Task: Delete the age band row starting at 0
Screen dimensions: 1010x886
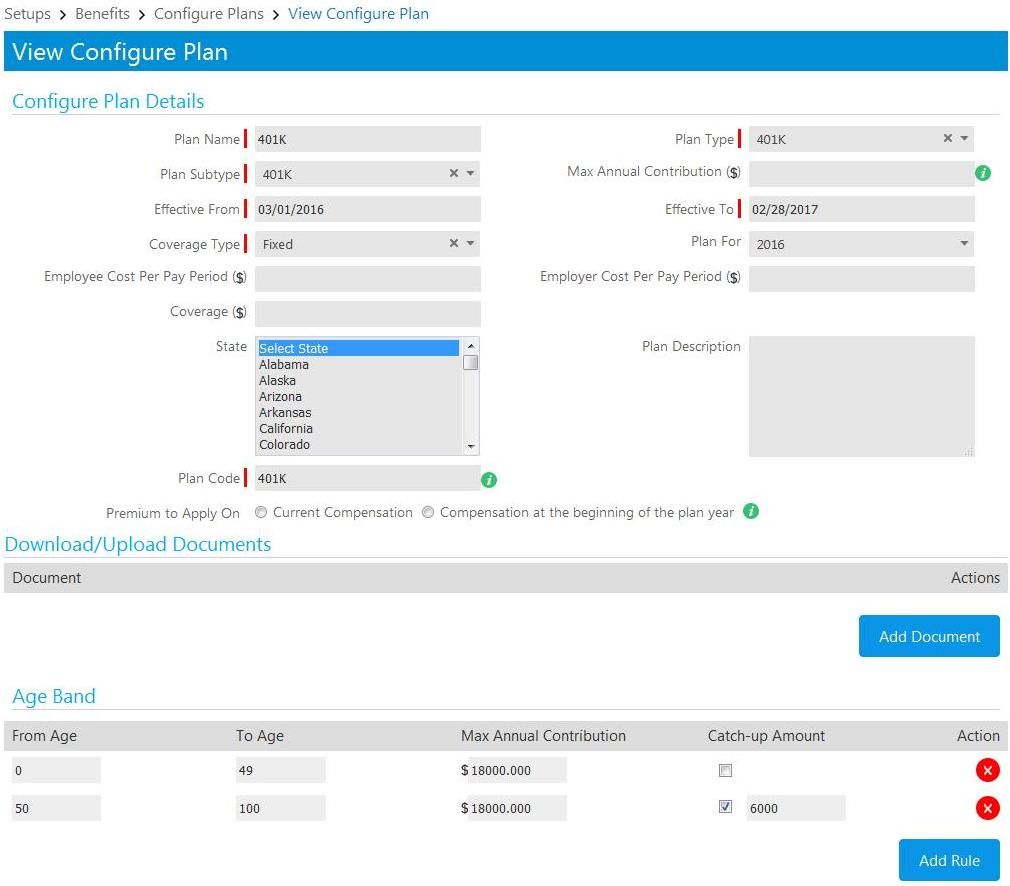Action: (988, 770)
